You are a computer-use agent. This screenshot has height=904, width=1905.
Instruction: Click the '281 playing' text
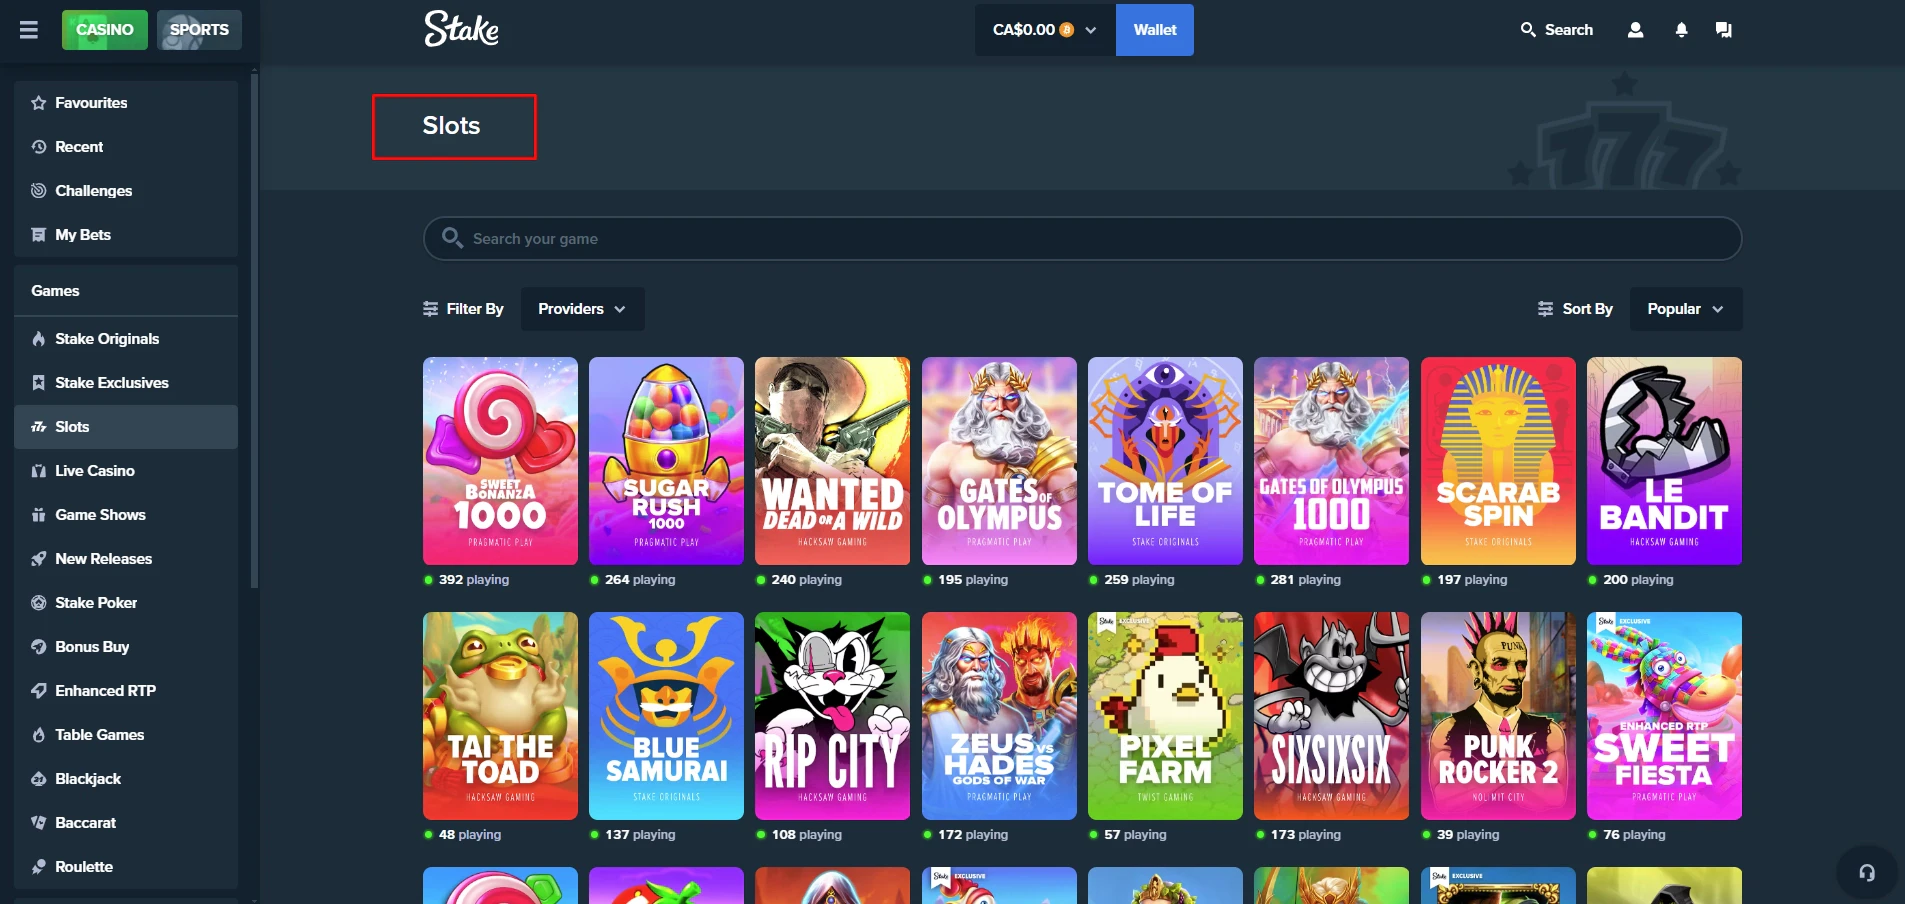[x=1305, y=580]
